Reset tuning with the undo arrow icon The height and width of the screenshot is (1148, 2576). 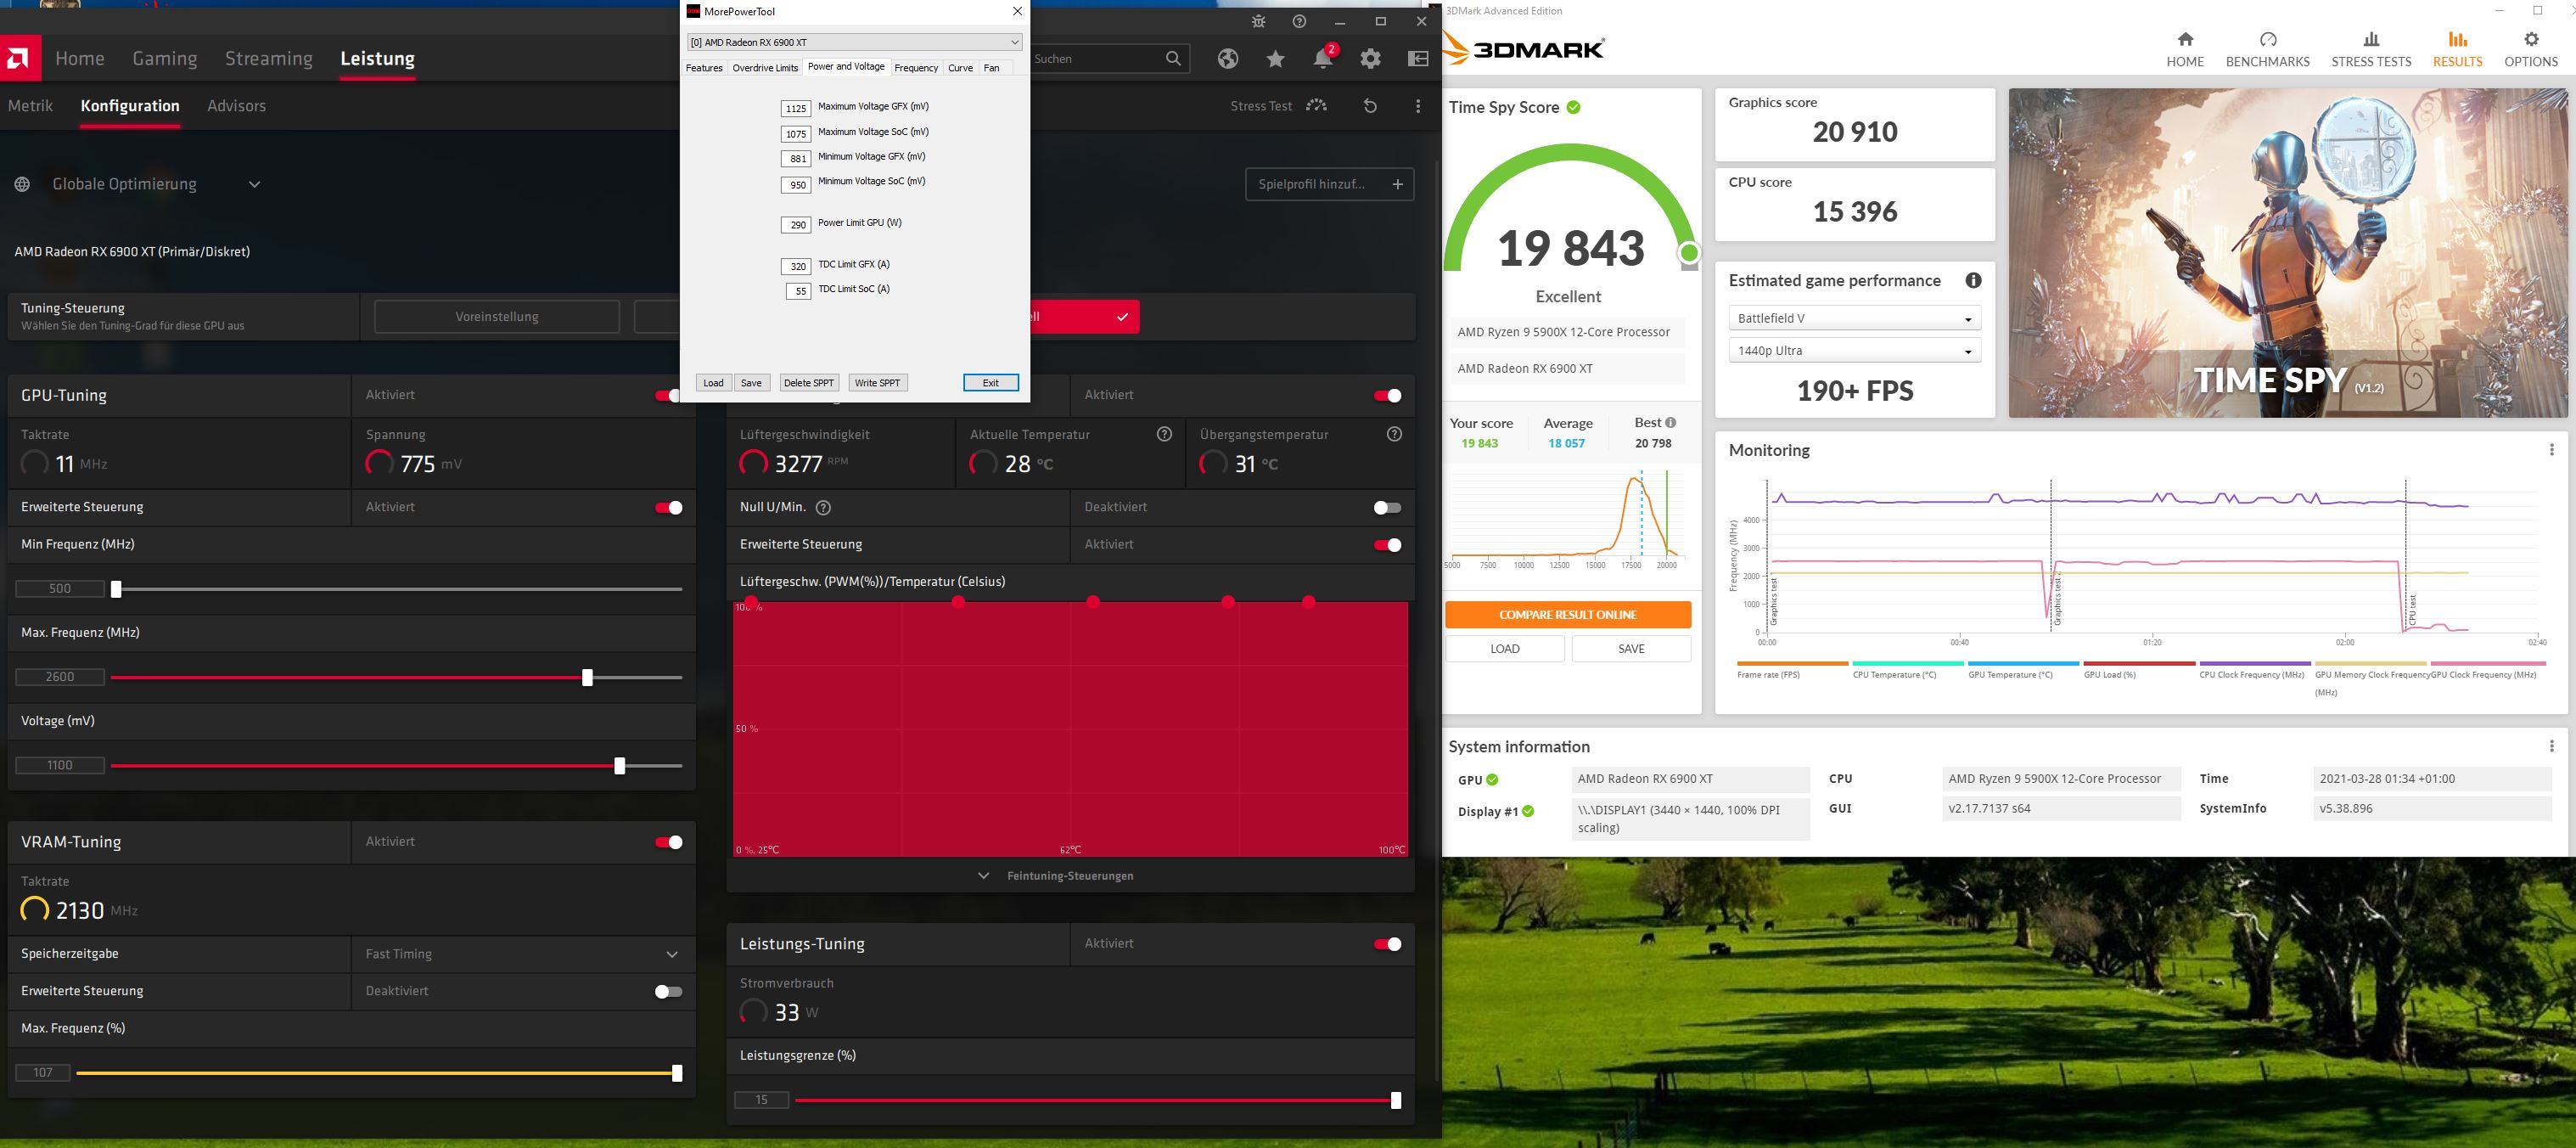point(1370,105)
